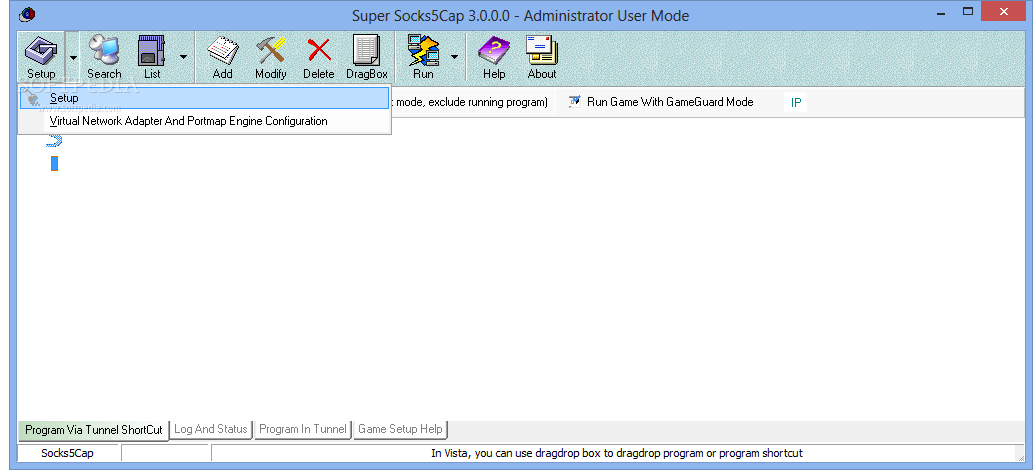Expand the List dropdown arrow

[x=182, y=57]
